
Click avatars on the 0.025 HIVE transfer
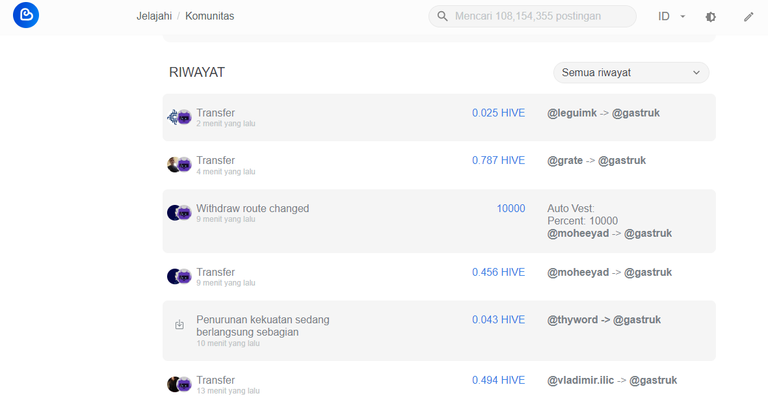(179, 117)
